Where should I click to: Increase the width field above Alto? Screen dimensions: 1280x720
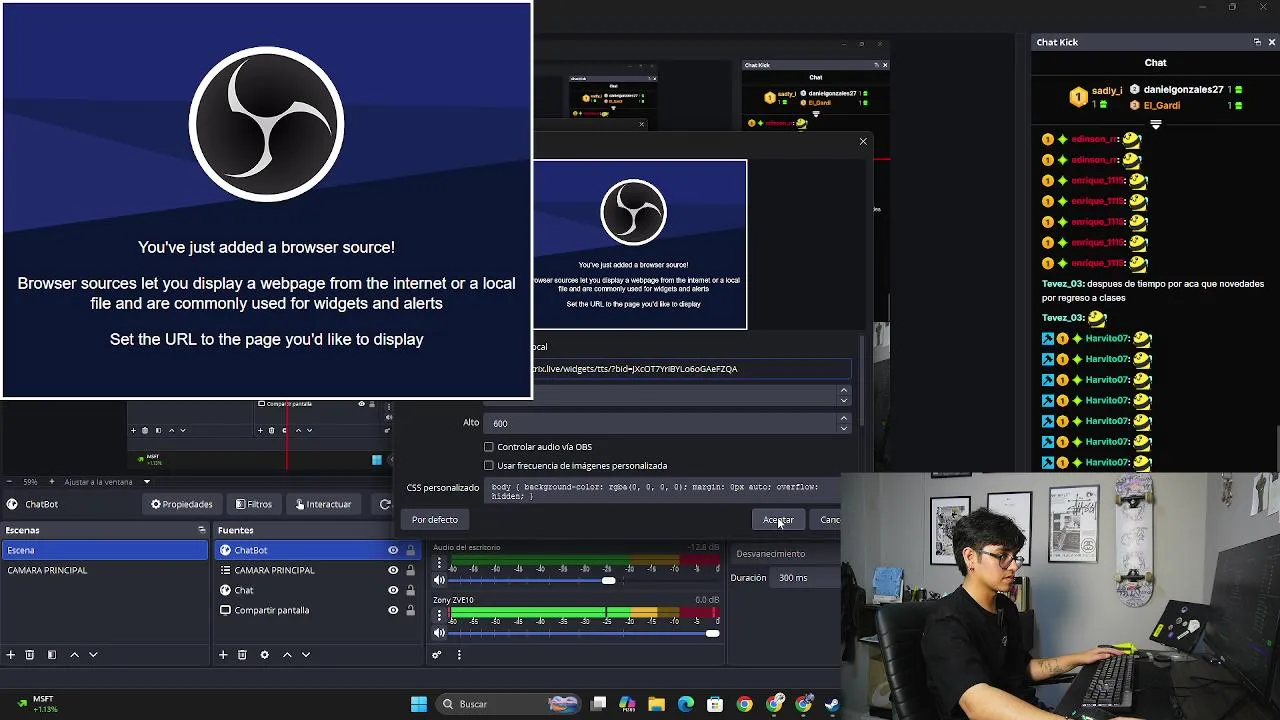844,390
